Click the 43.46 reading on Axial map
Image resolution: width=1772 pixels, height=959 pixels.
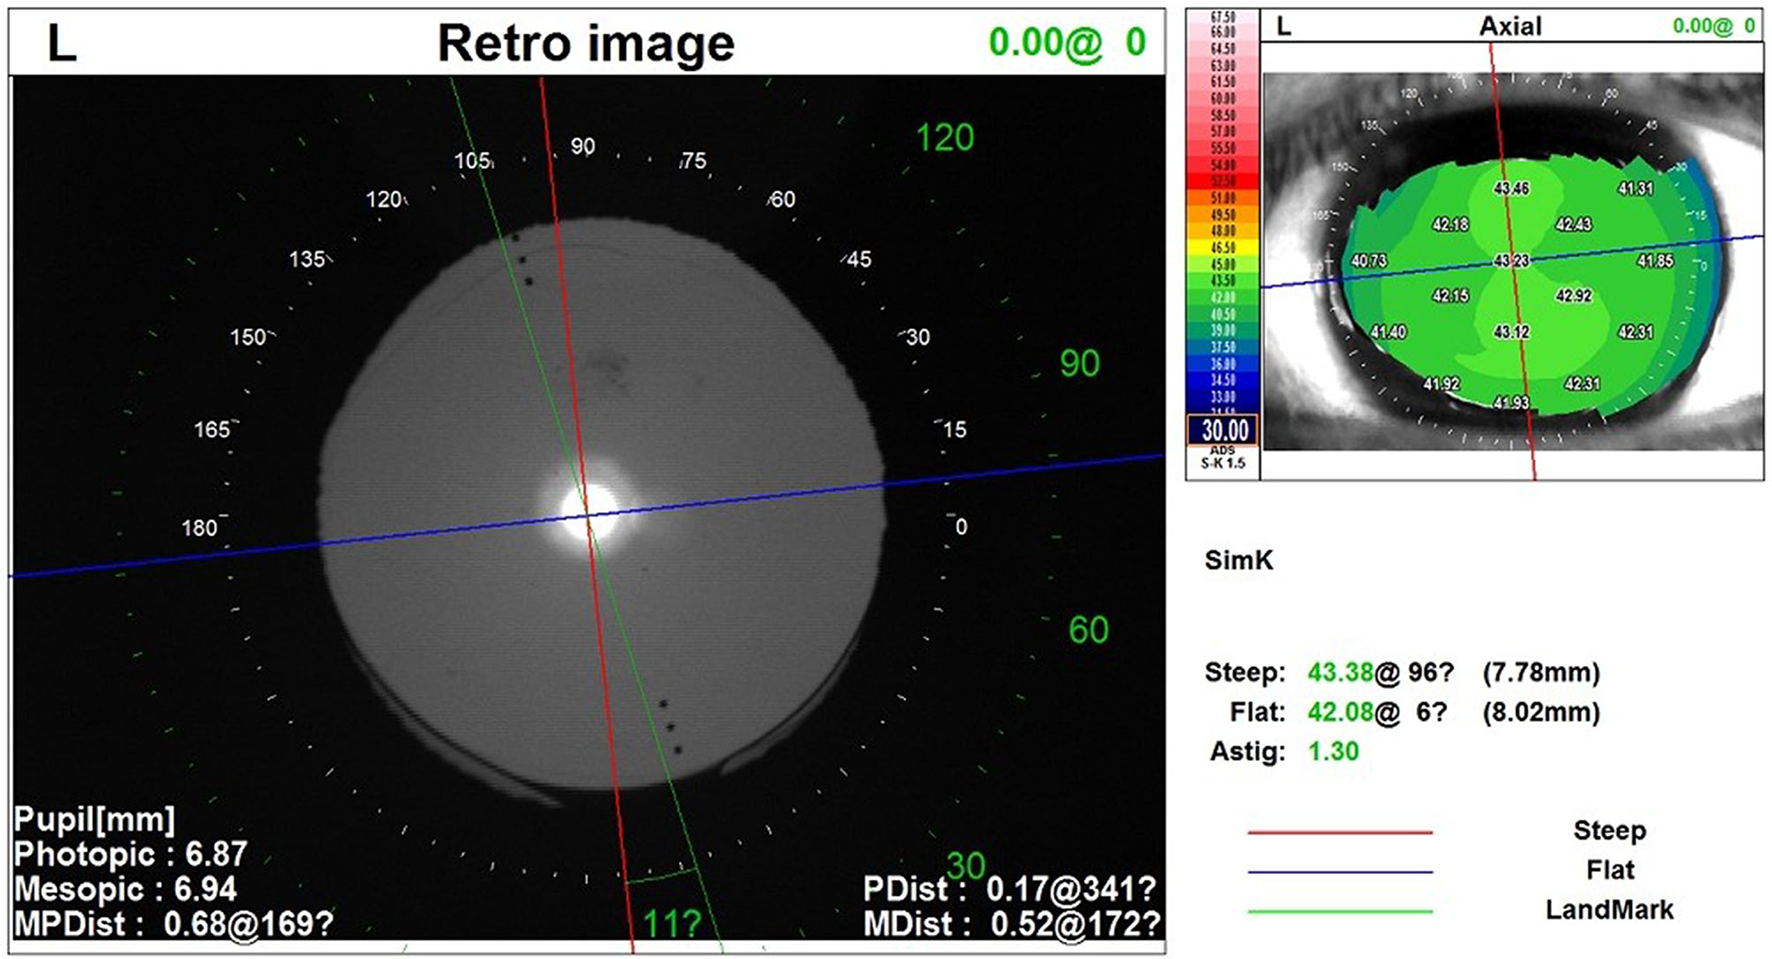tap(1511, 188)
